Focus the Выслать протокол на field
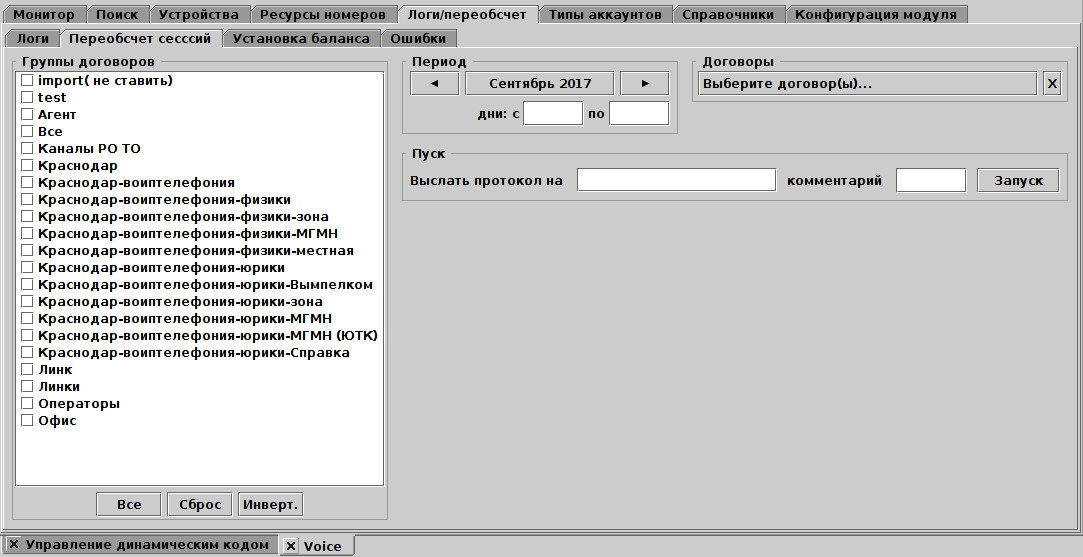This screenshot has width=1083, height=557. click(676, 180)
